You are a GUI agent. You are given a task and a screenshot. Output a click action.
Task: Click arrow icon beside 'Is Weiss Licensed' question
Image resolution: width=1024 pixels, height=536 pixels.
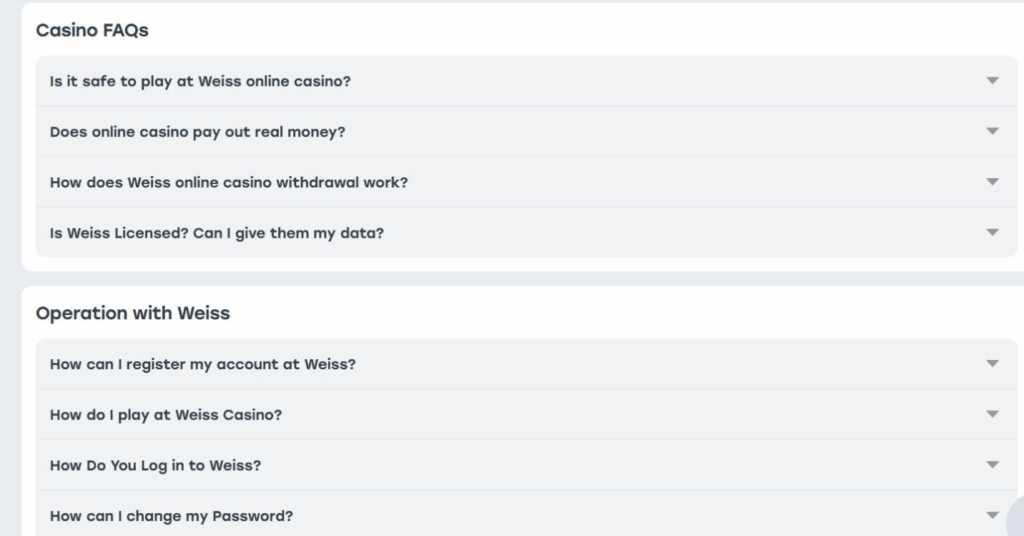click(x=992, y=233)
